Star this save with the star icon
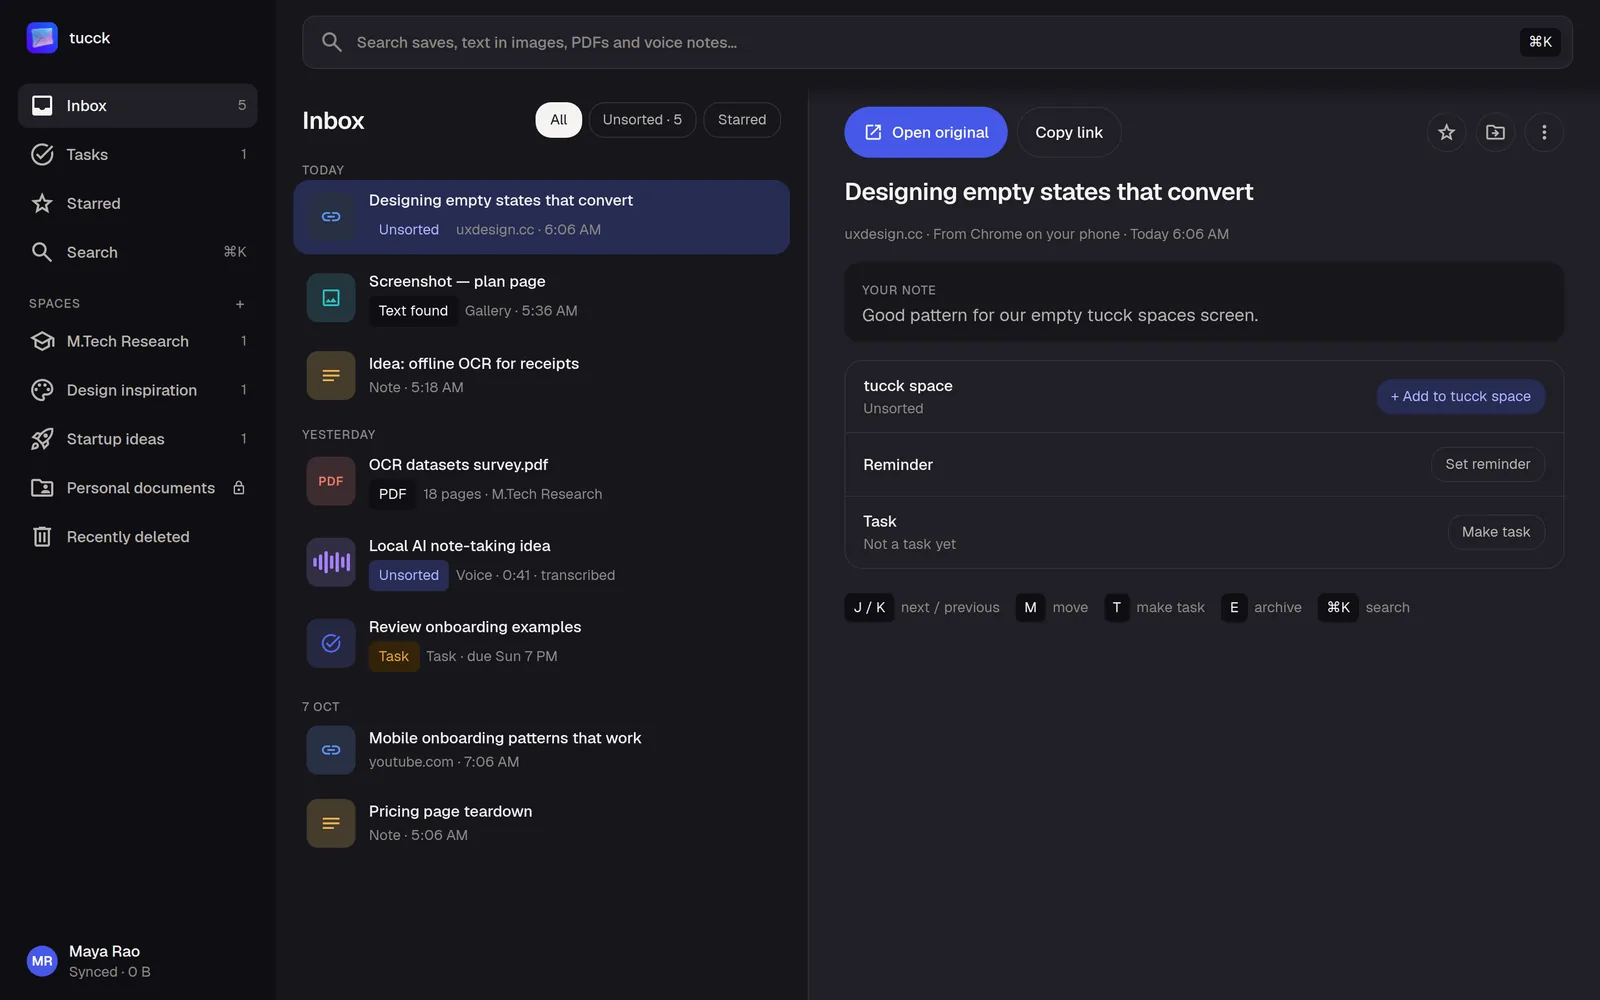1600x1000 pixels. (1446, 132)
